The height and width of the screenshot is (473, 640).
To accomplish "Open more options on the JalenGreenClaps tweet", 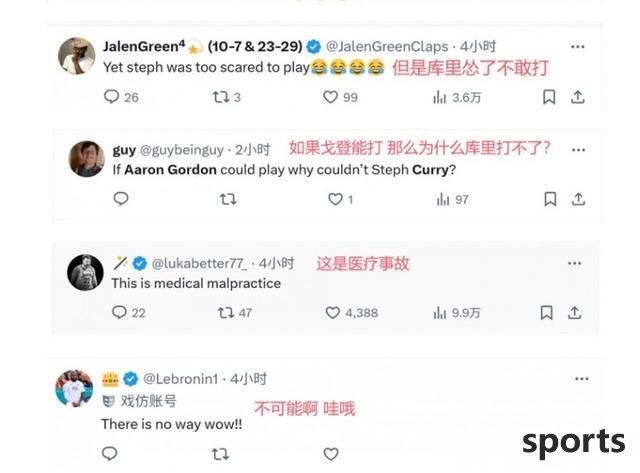I will point(578,47).
